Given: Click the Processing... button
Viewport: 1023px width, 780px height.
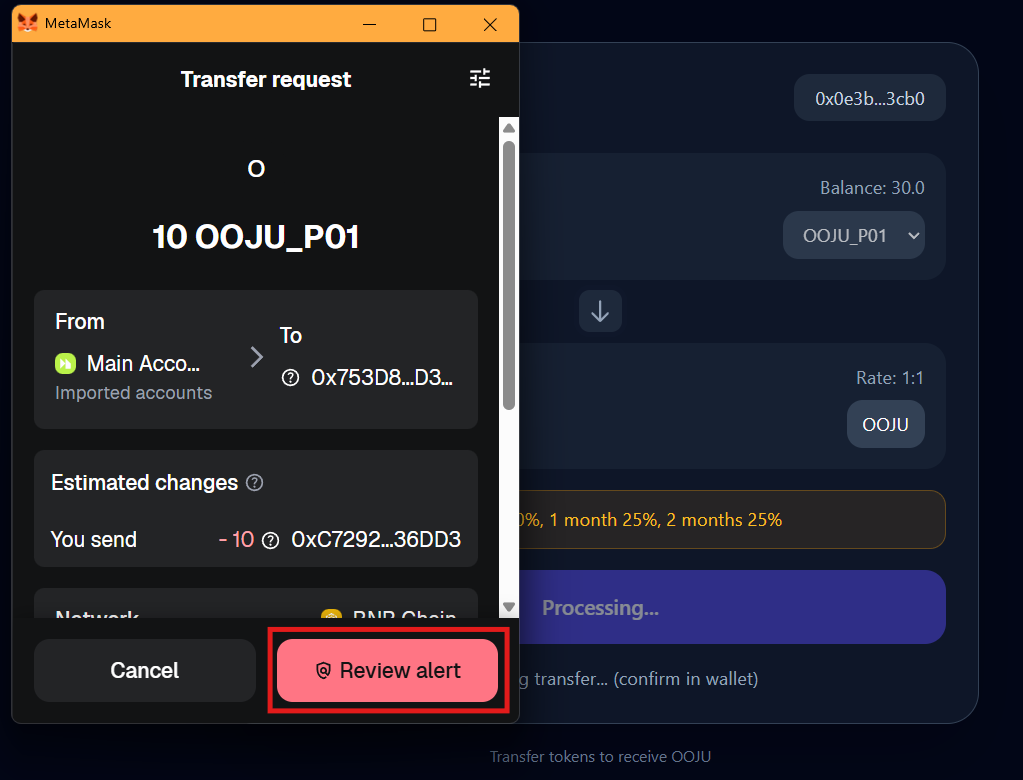Looking at the screenshot, I should (730, 607).
